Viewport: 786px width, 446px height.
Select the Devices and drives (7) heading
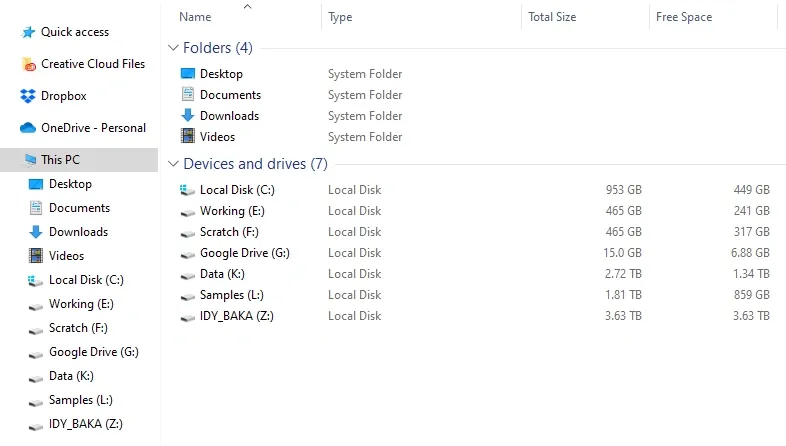click(x=255, y=164)
